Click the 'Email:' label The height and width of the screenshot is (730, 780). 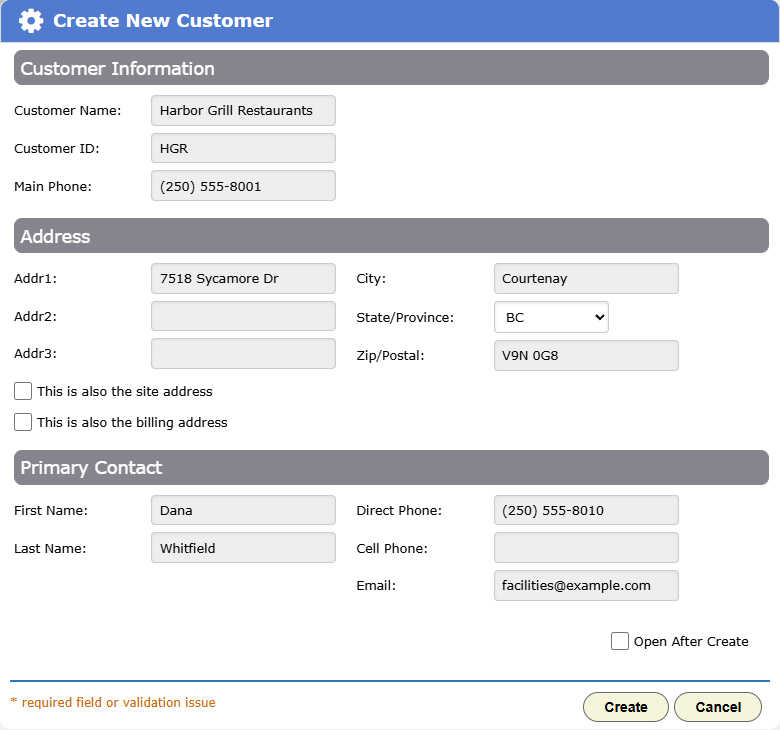[x=376, y=586]
